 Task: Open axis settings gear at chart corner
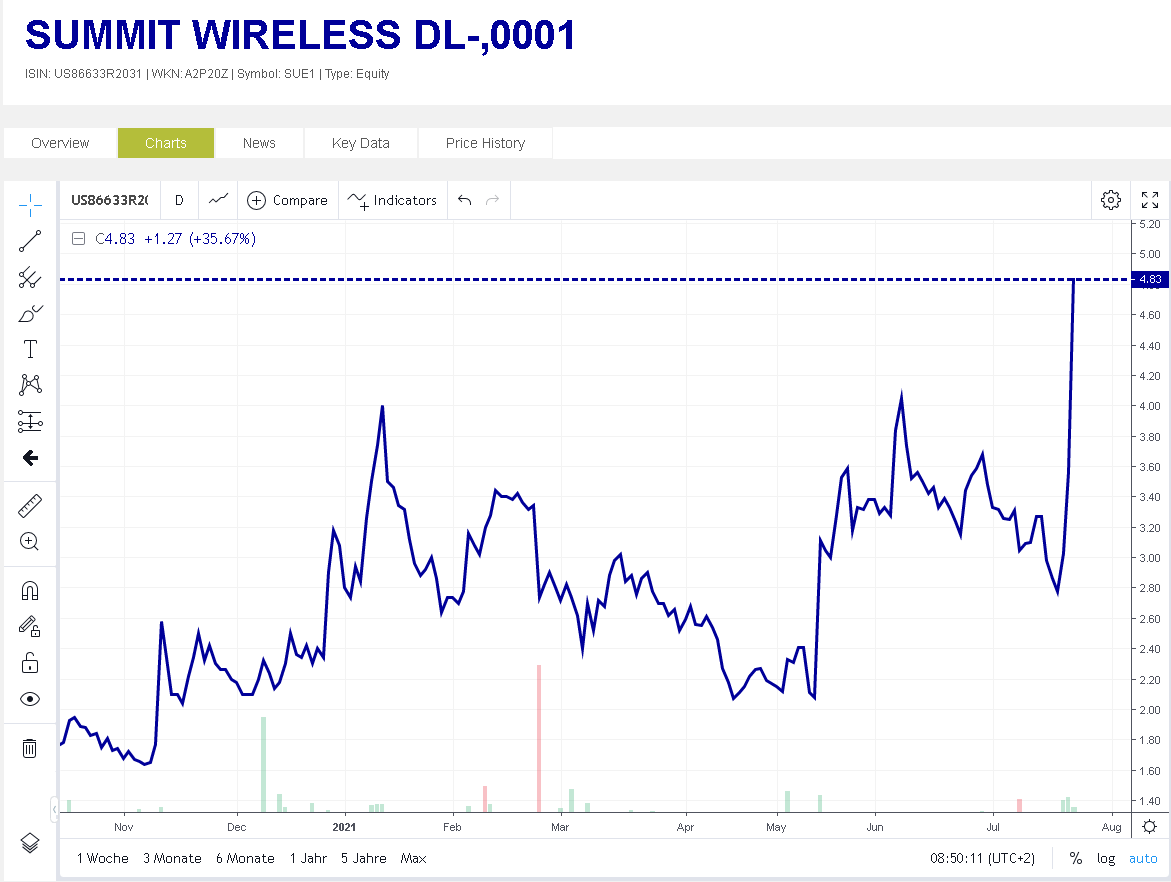tap(1150, 827)
